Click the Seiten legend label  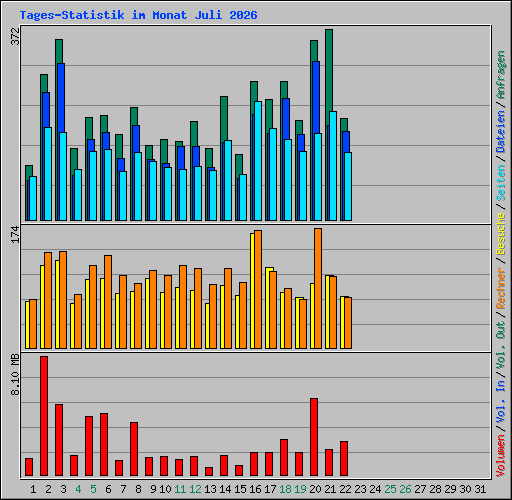pos(501,183)
